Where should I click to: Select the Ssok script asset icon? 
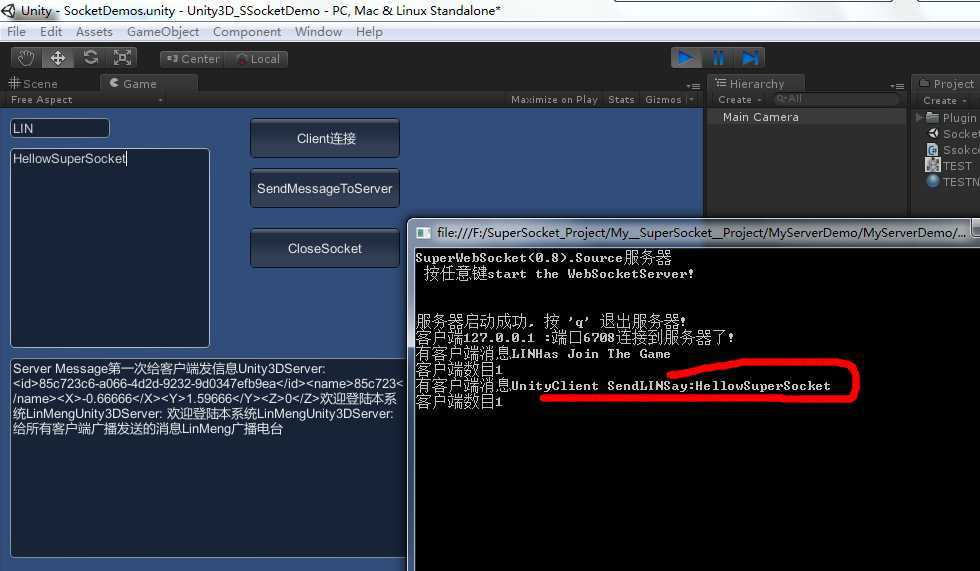[932, 149]
